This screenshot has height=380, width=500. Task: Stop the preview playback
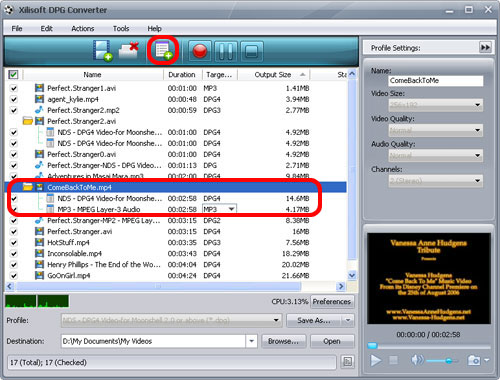pyautogui.click(x=394, y=360)
